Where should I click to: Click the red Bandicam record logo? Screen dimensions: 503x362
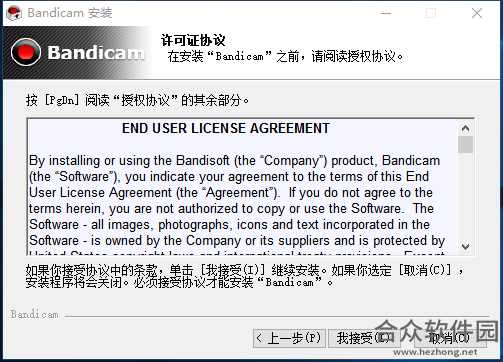point(26,52)
